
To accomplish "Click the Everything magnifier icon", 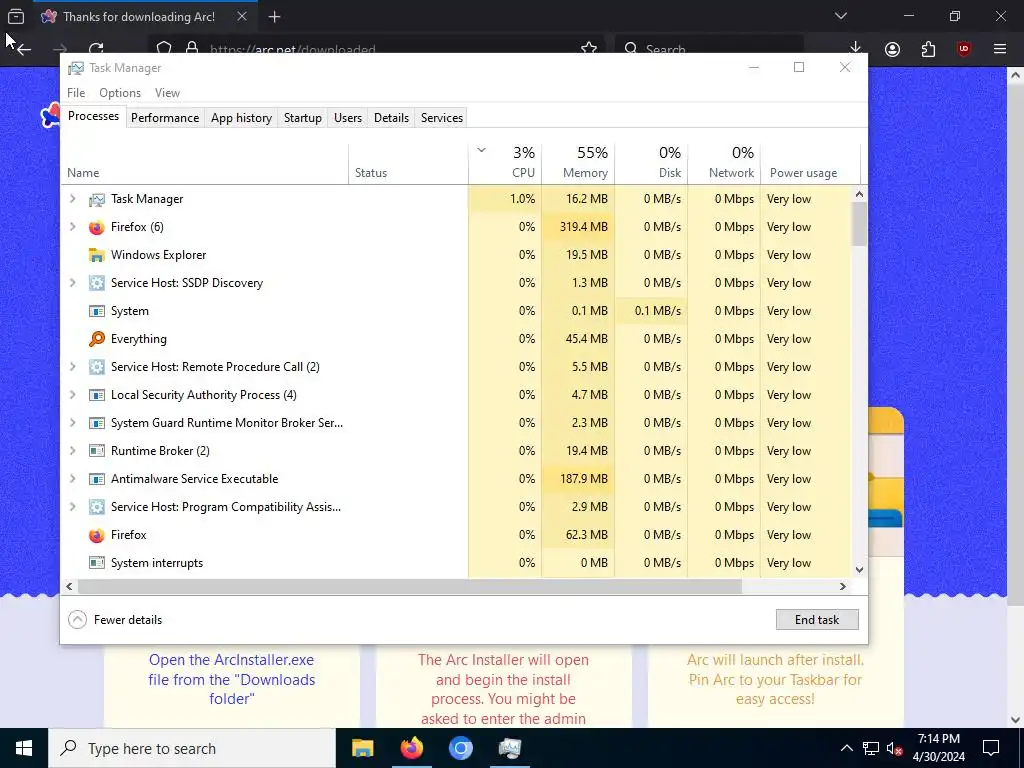I will tap(97, 339).
